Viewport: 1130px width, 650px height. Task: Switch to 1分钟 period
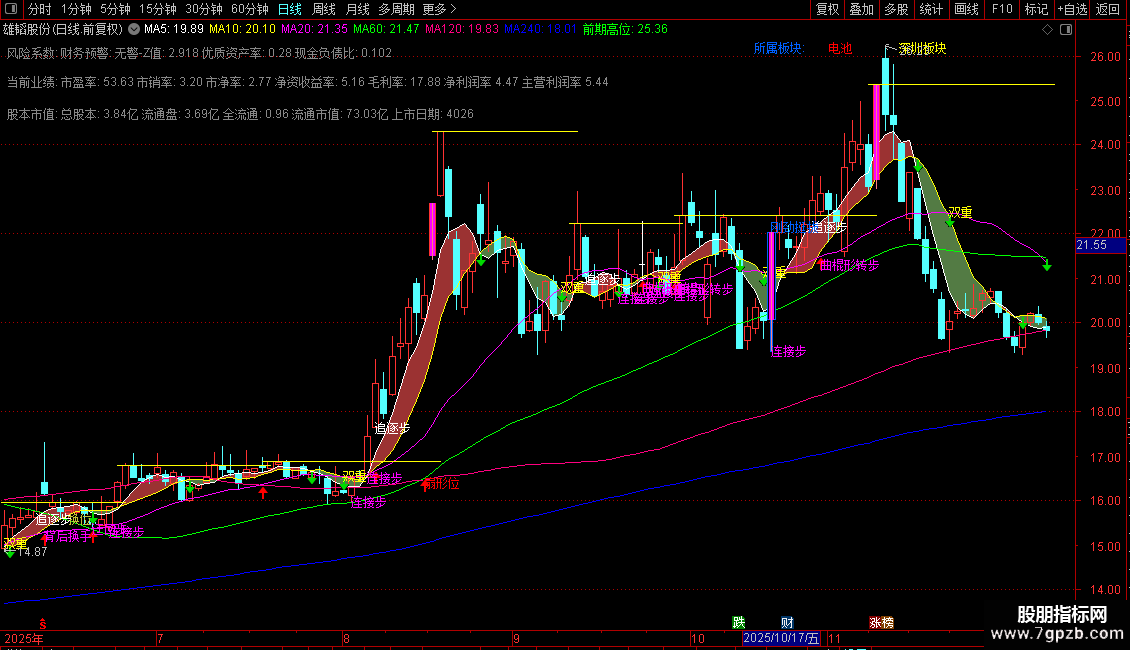click(76, 9)
